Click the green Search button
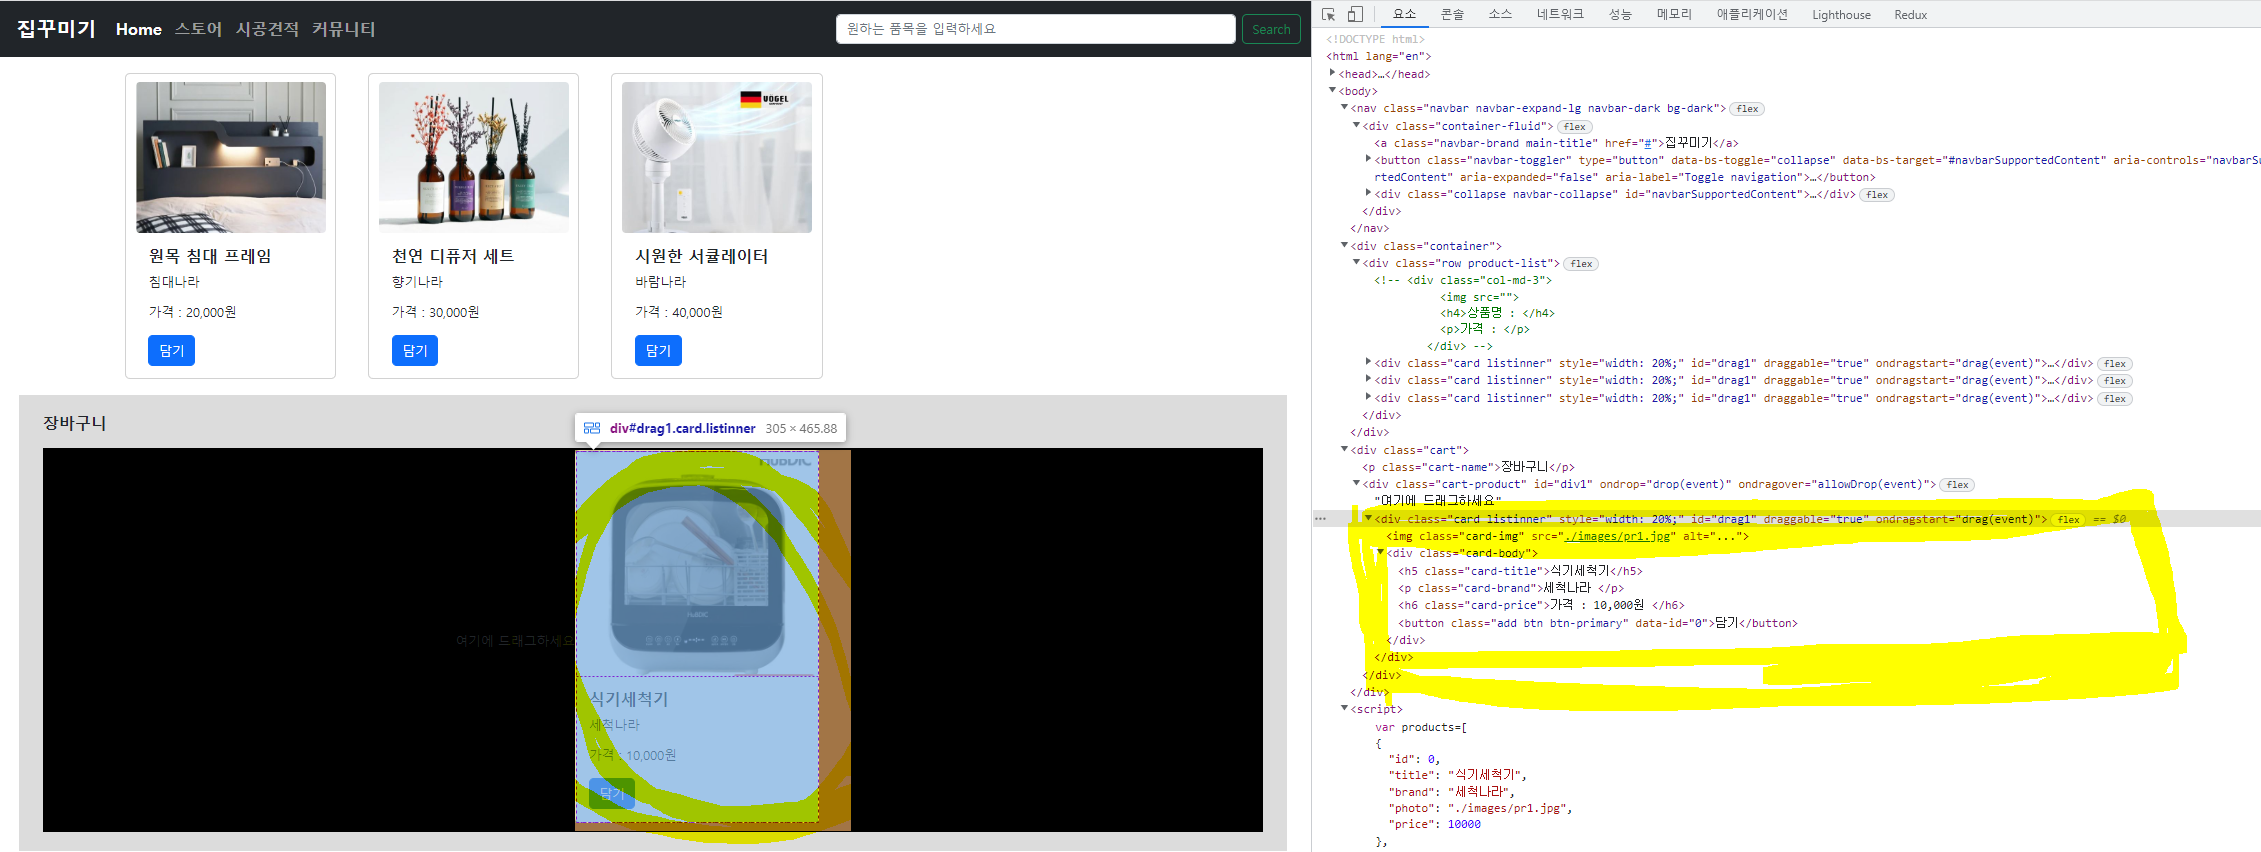The height and width of the screenshot is (852, 2261). pos(1271,29)
